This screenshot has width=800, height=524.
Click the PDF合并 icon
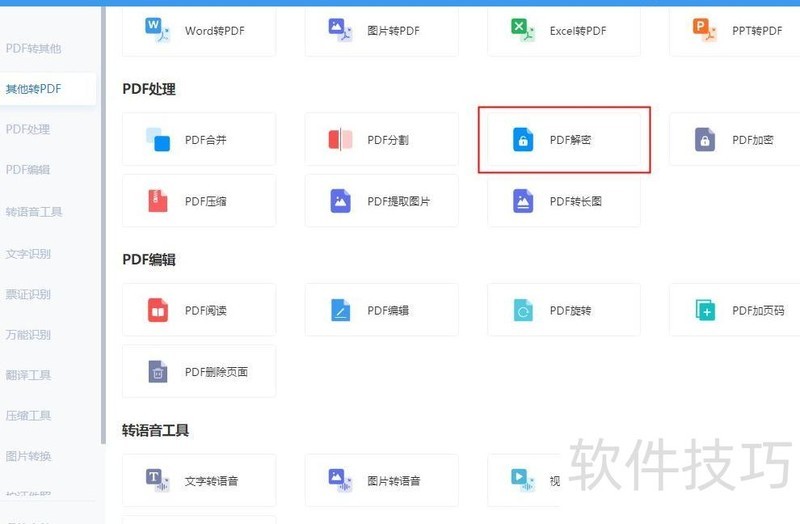(x=158, y=139)
